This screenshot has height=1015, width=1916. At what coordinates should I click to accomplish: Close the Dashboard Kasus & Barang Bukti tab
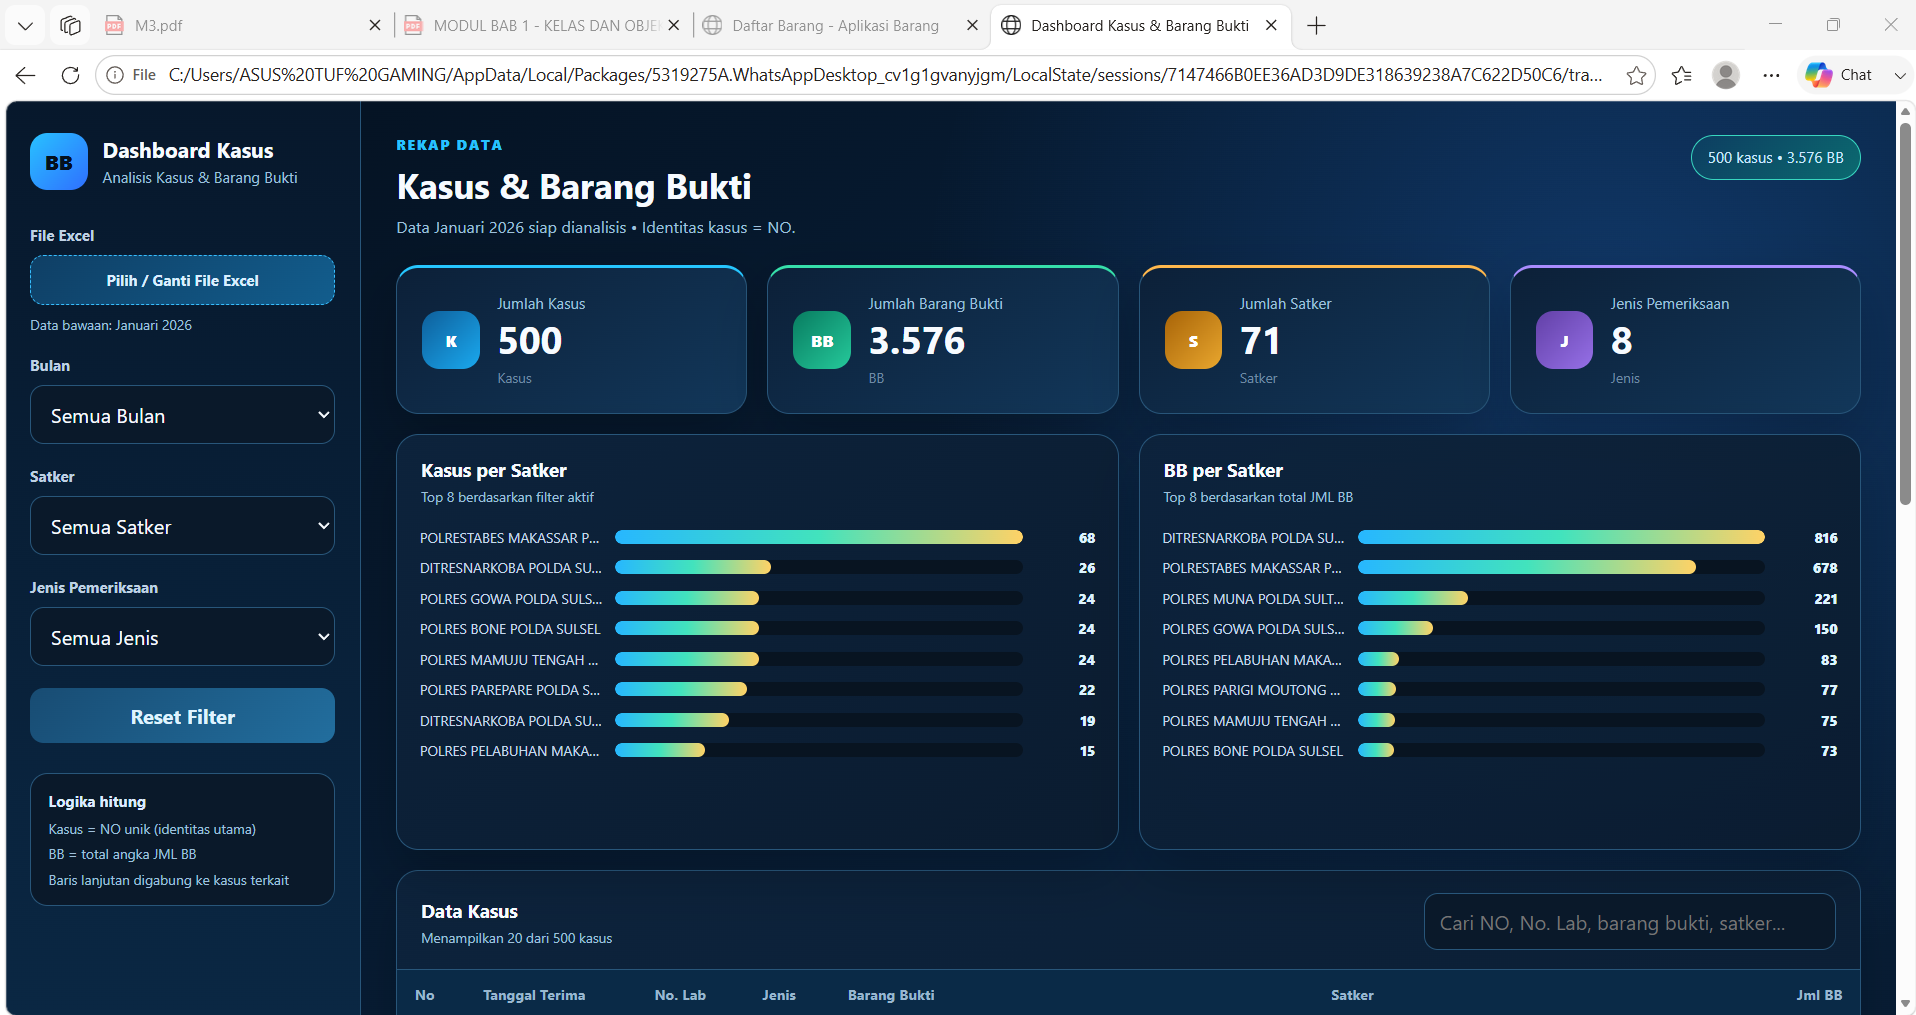click(1271, 26)
